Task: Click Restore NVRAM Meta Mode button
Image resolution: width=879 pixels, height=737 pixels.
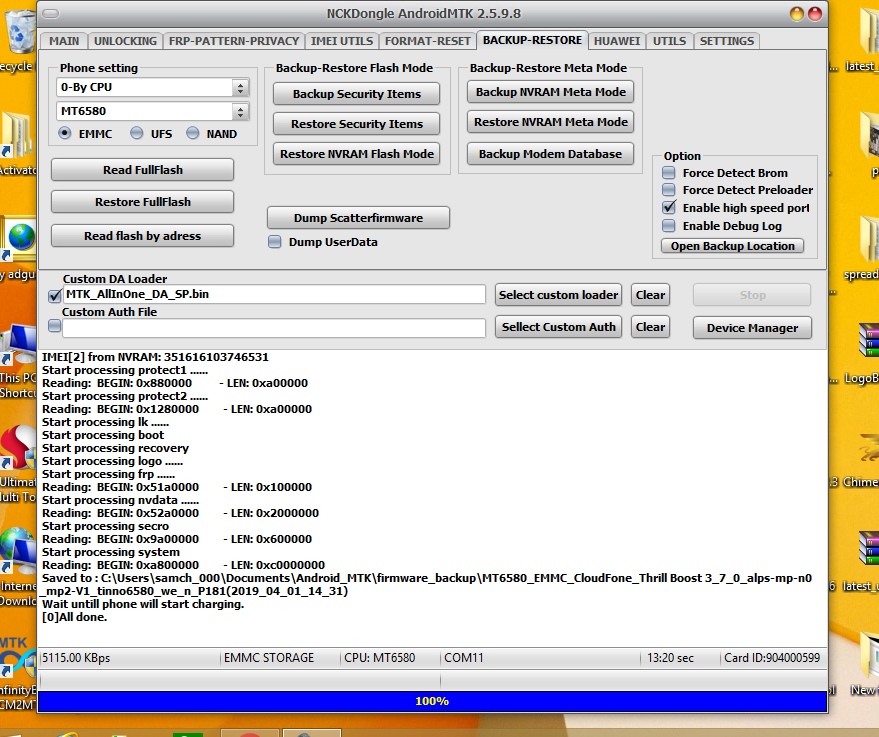Action: coord(550,122)
